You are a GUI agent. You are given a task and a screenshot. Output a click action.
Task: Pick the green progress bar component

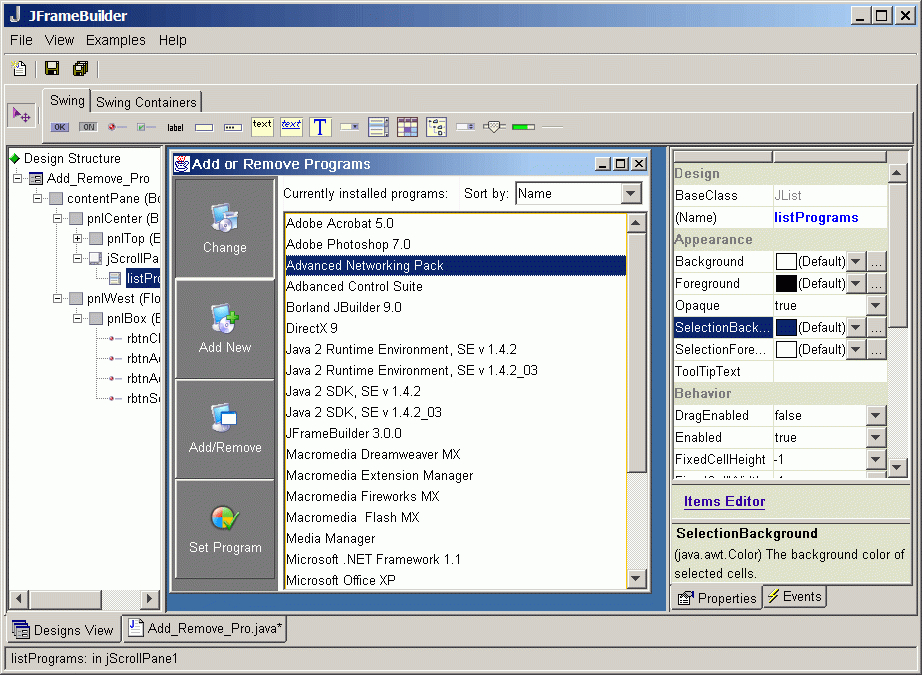(x=523, y=127)
